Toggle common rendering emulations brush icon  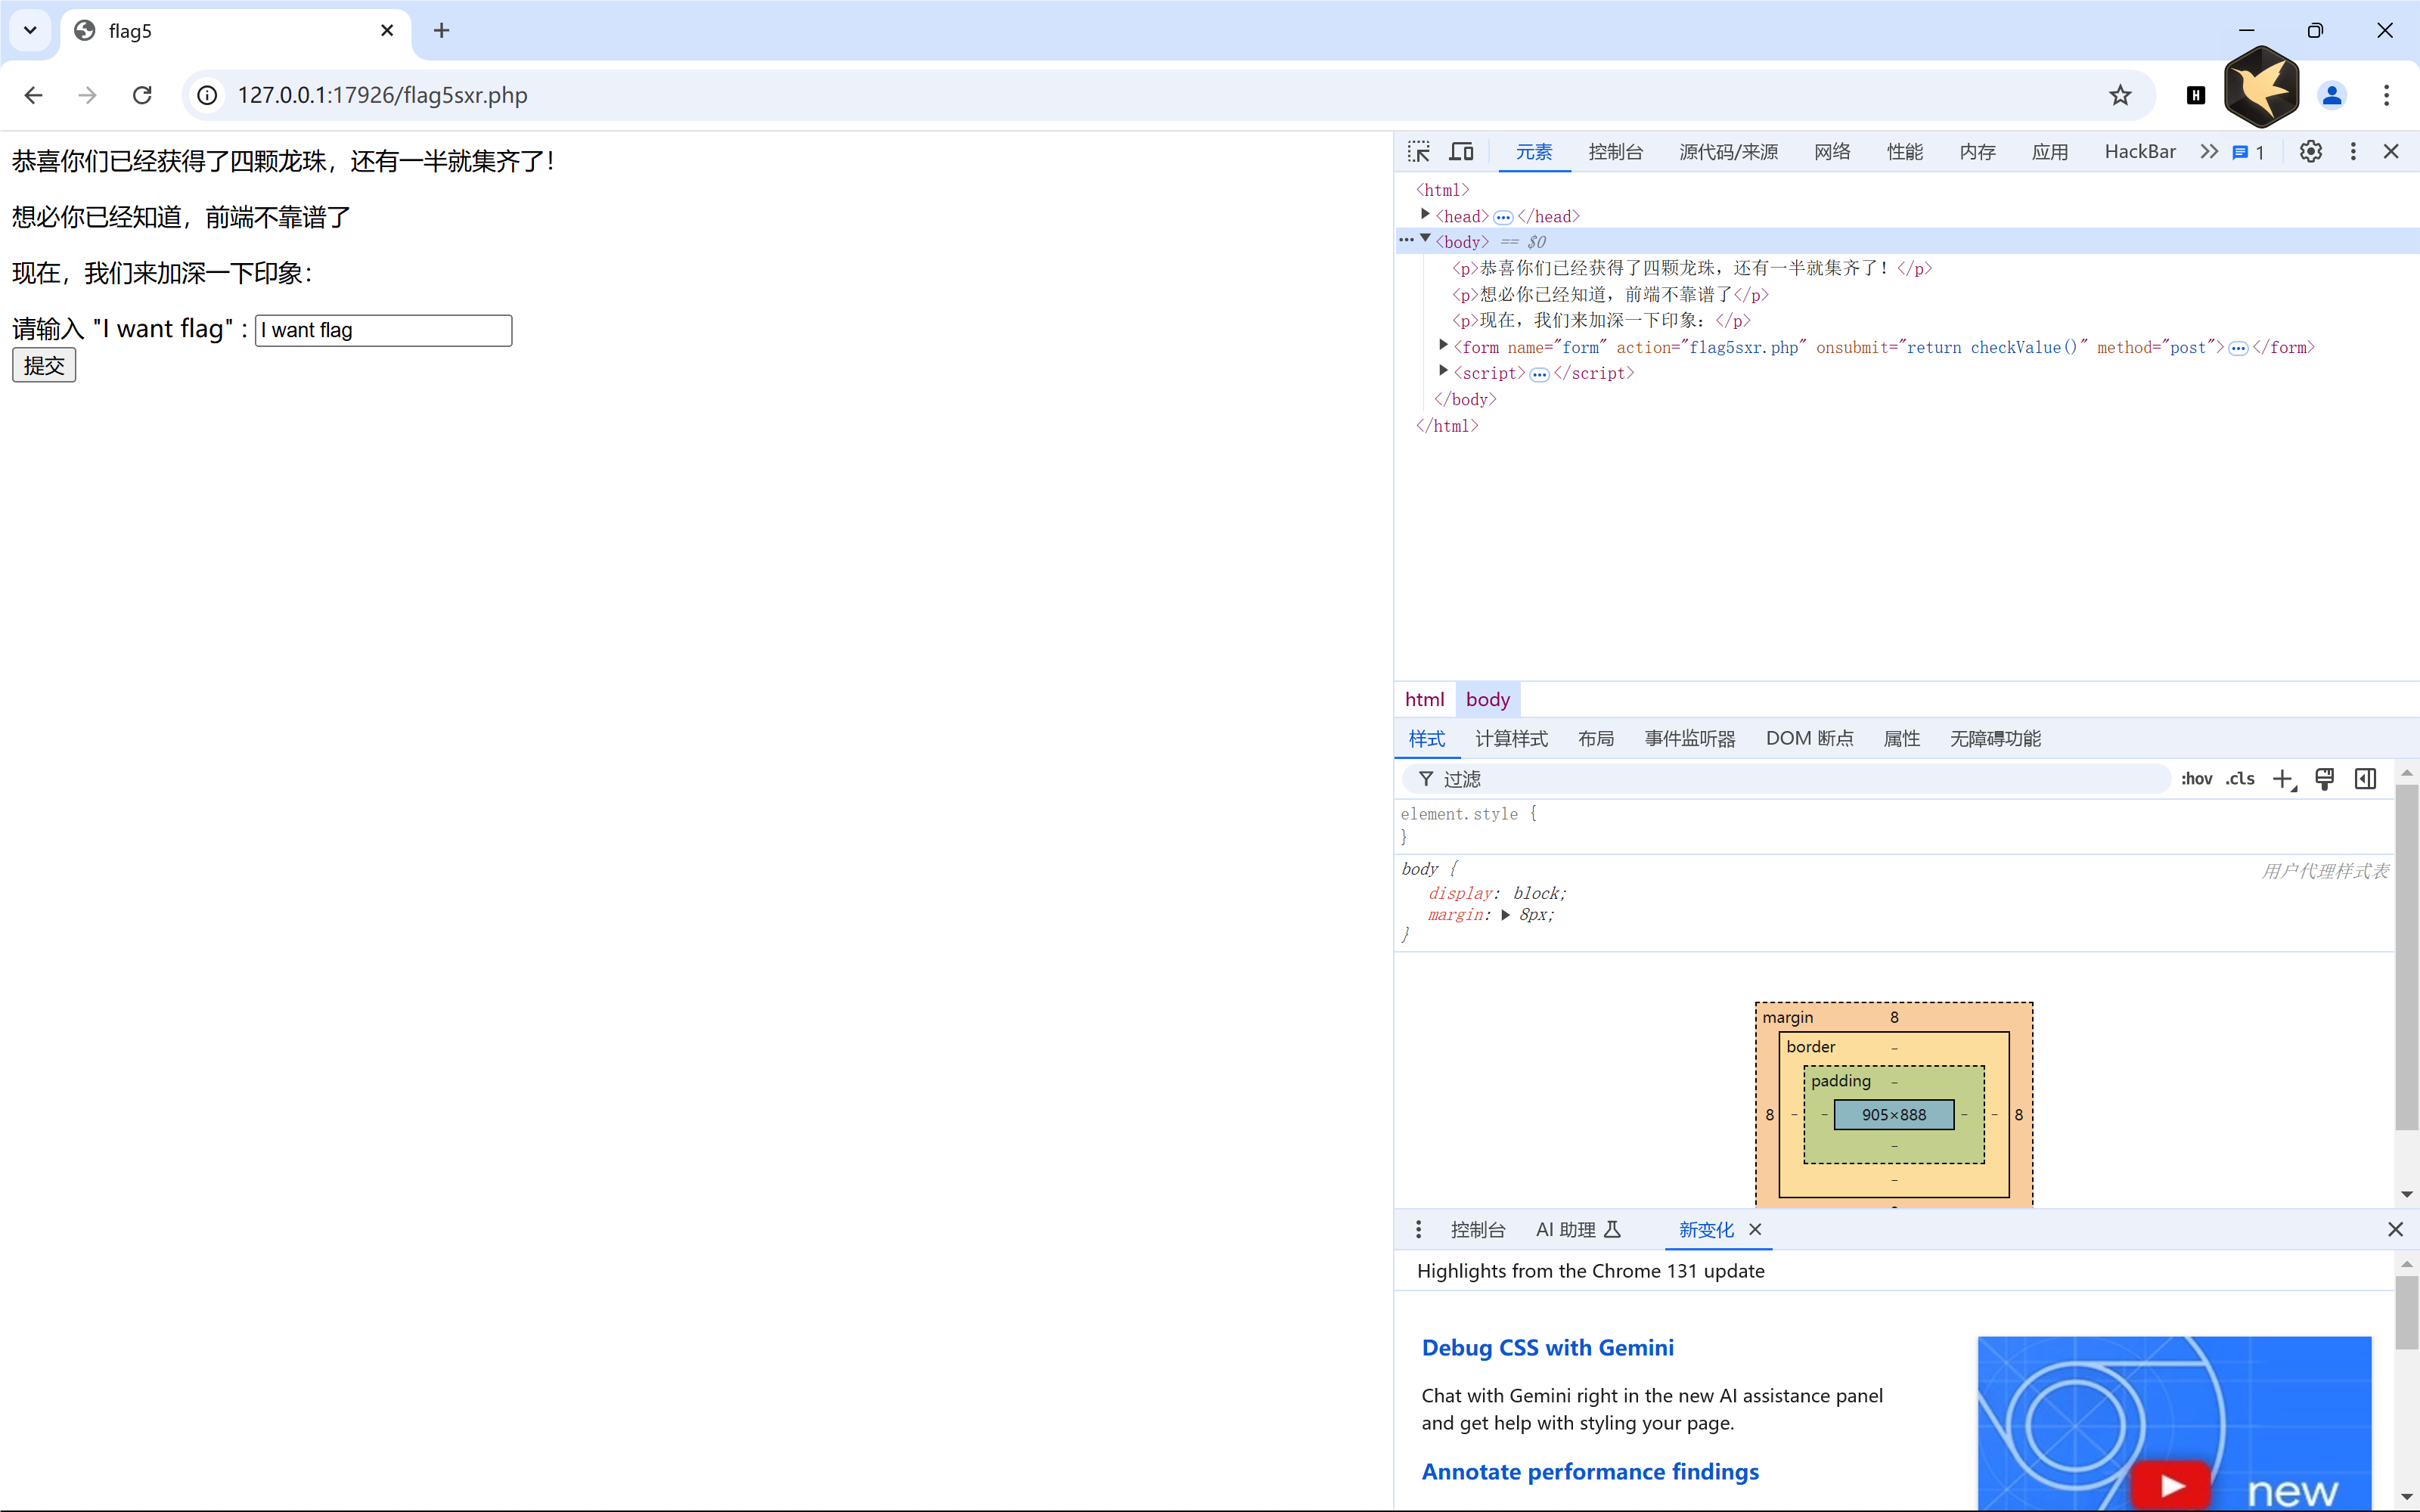[x=2325, y=779]
